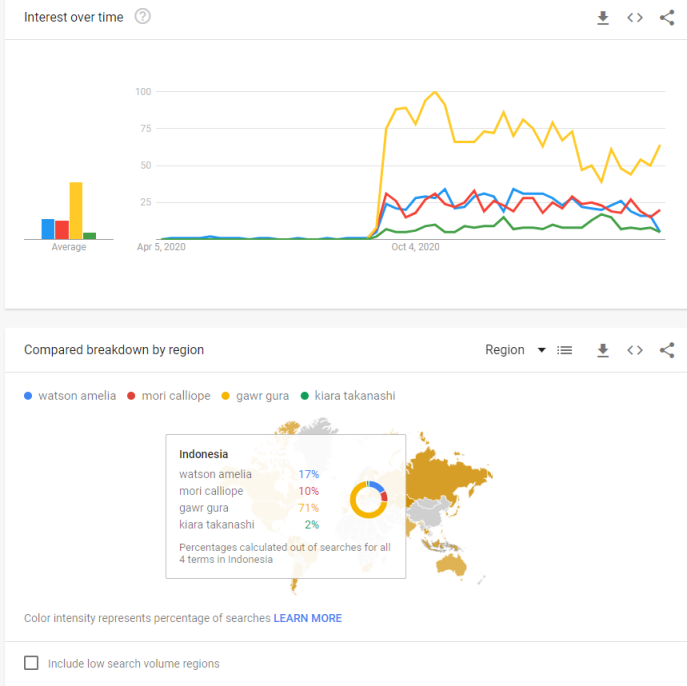687x686 pixels.
Task: Open the Region dropdown selector
Action: [515, 350]
